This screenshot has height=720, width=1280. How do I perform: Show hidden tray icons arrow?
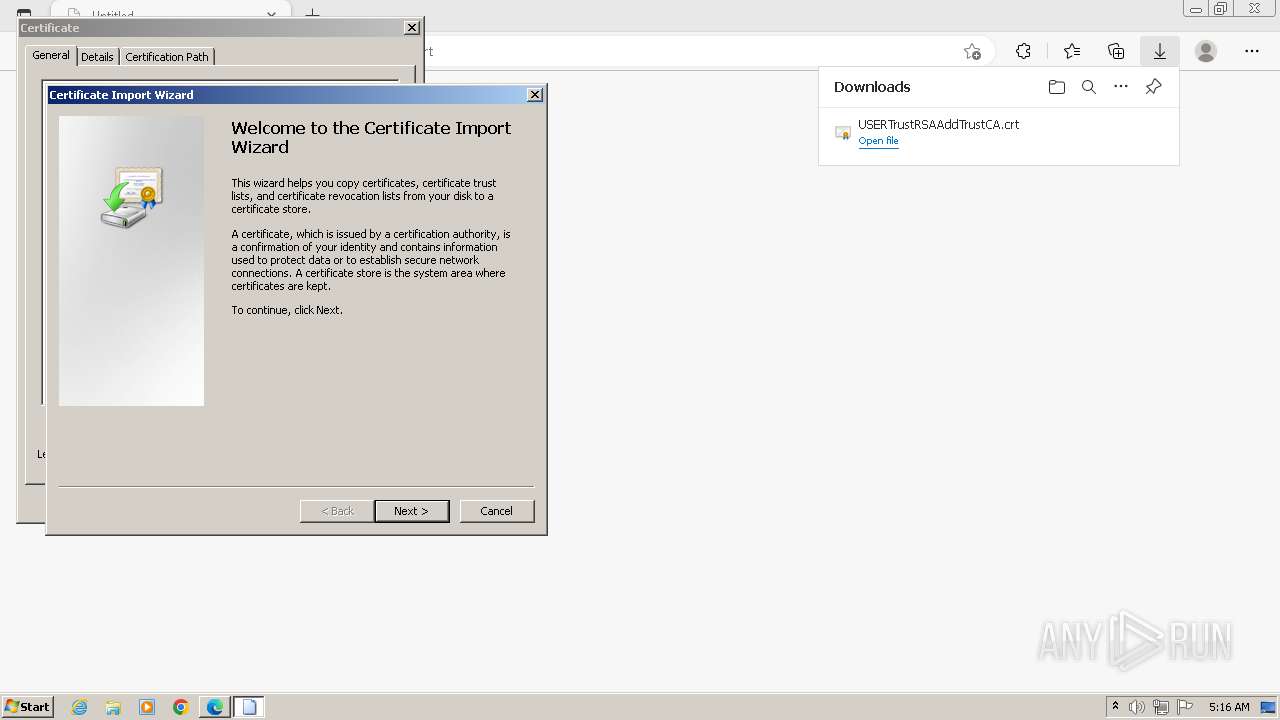[1116, 707]
